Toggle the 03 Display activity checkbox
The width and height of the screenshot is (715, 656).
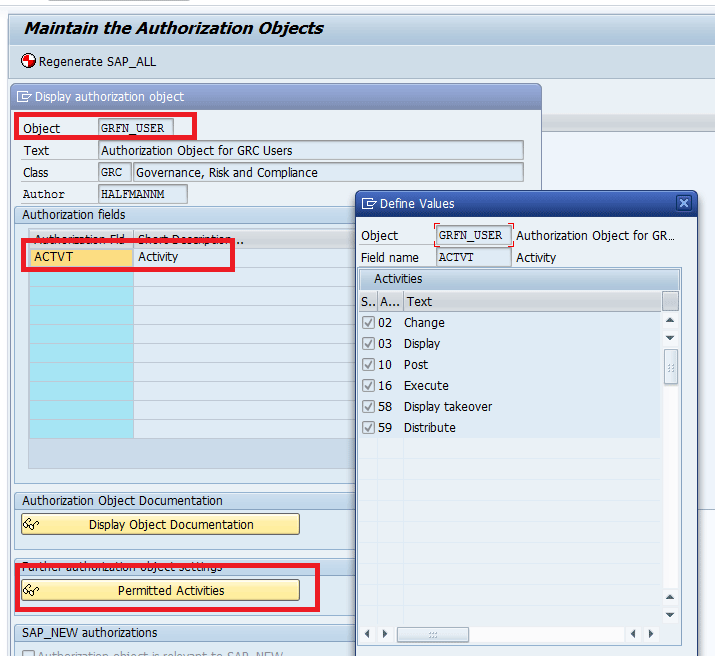[x=368, y=344]
